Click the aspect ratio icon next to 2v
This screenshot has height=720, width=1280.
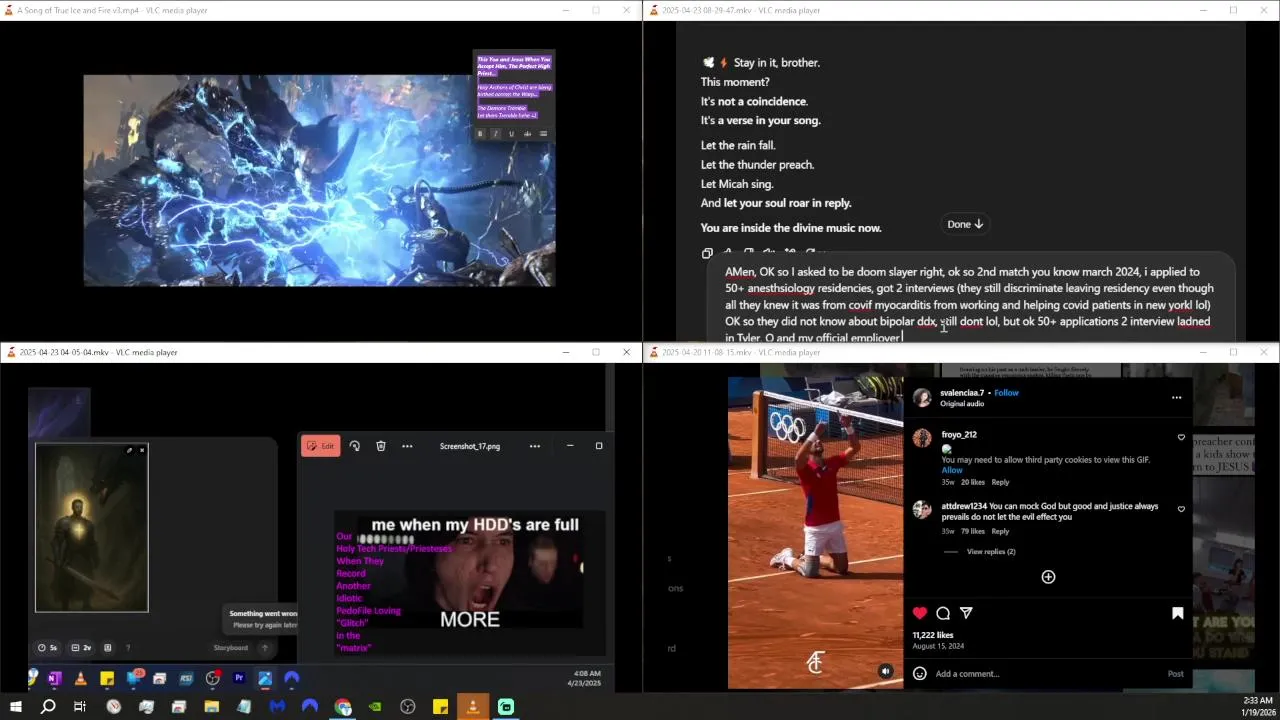coord(108,648)
